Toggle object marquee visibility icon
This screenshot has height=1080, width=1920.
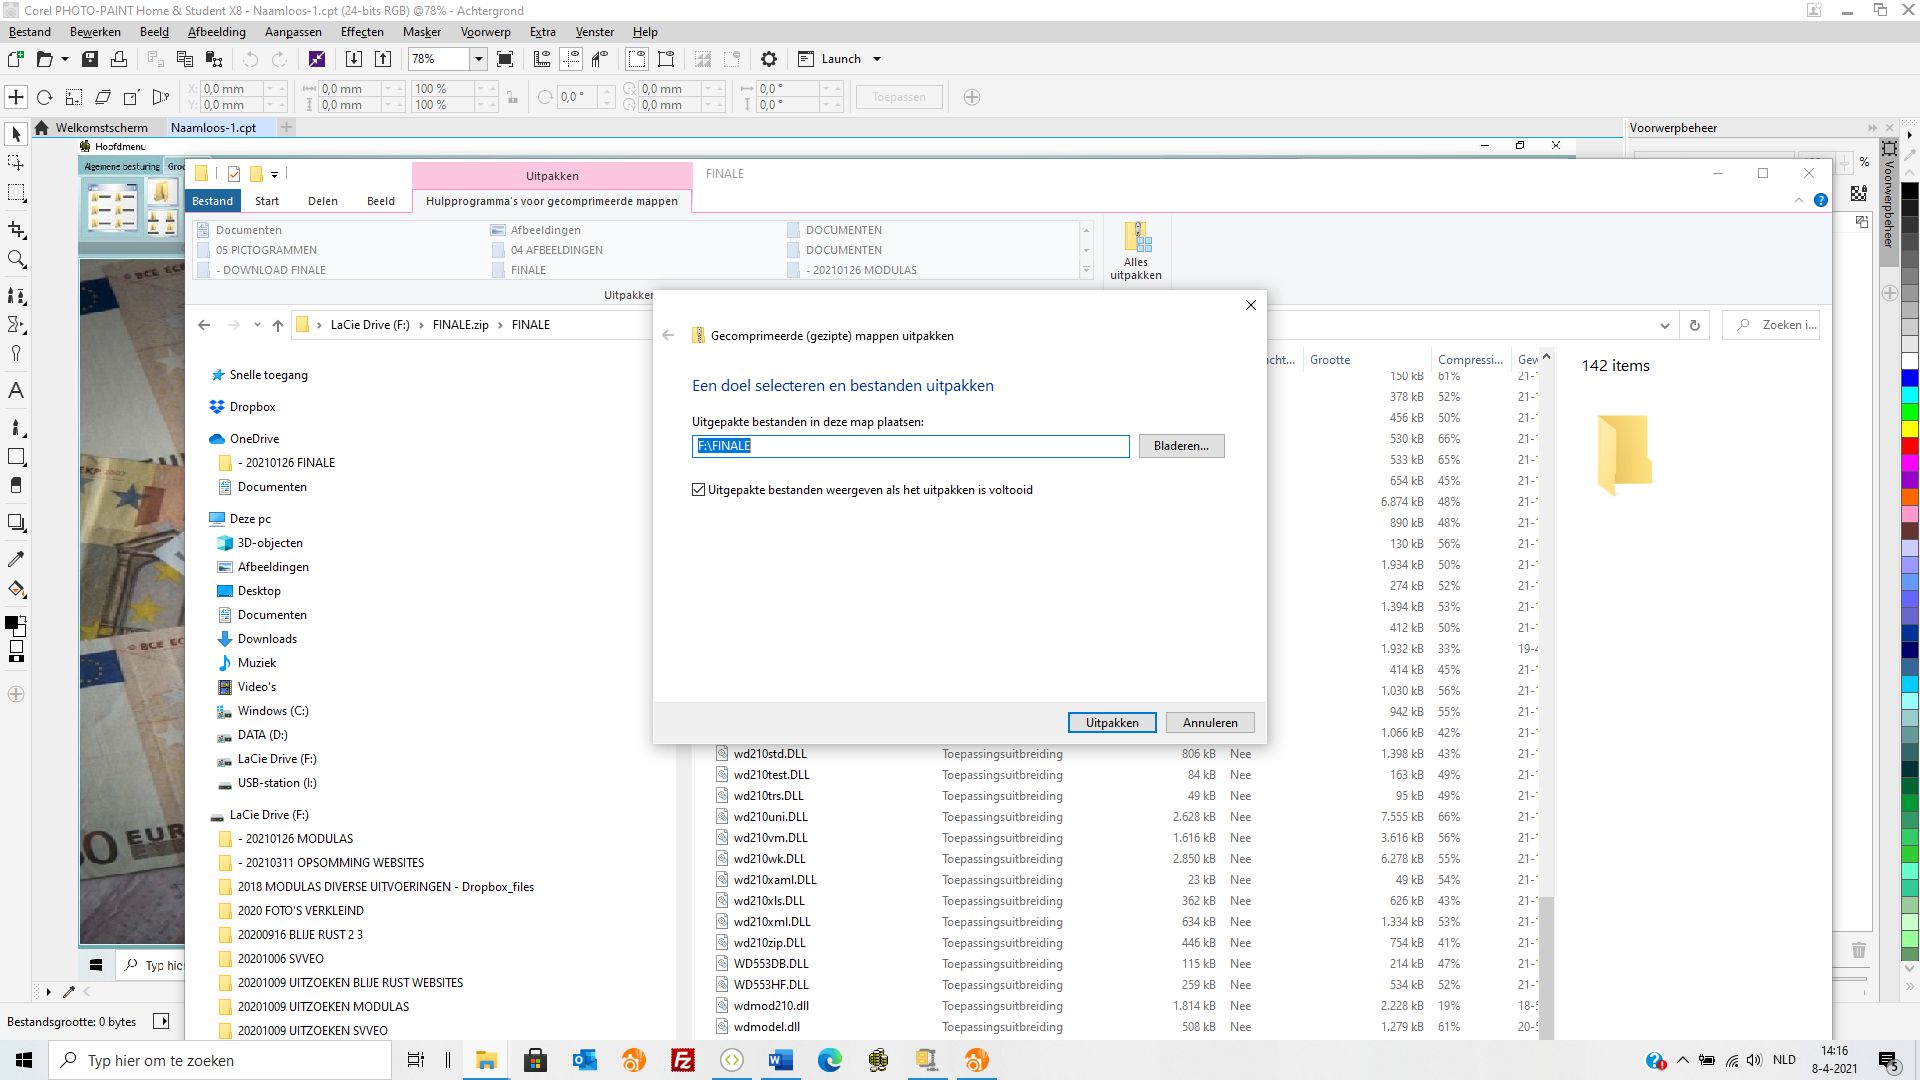pos(666,59)
